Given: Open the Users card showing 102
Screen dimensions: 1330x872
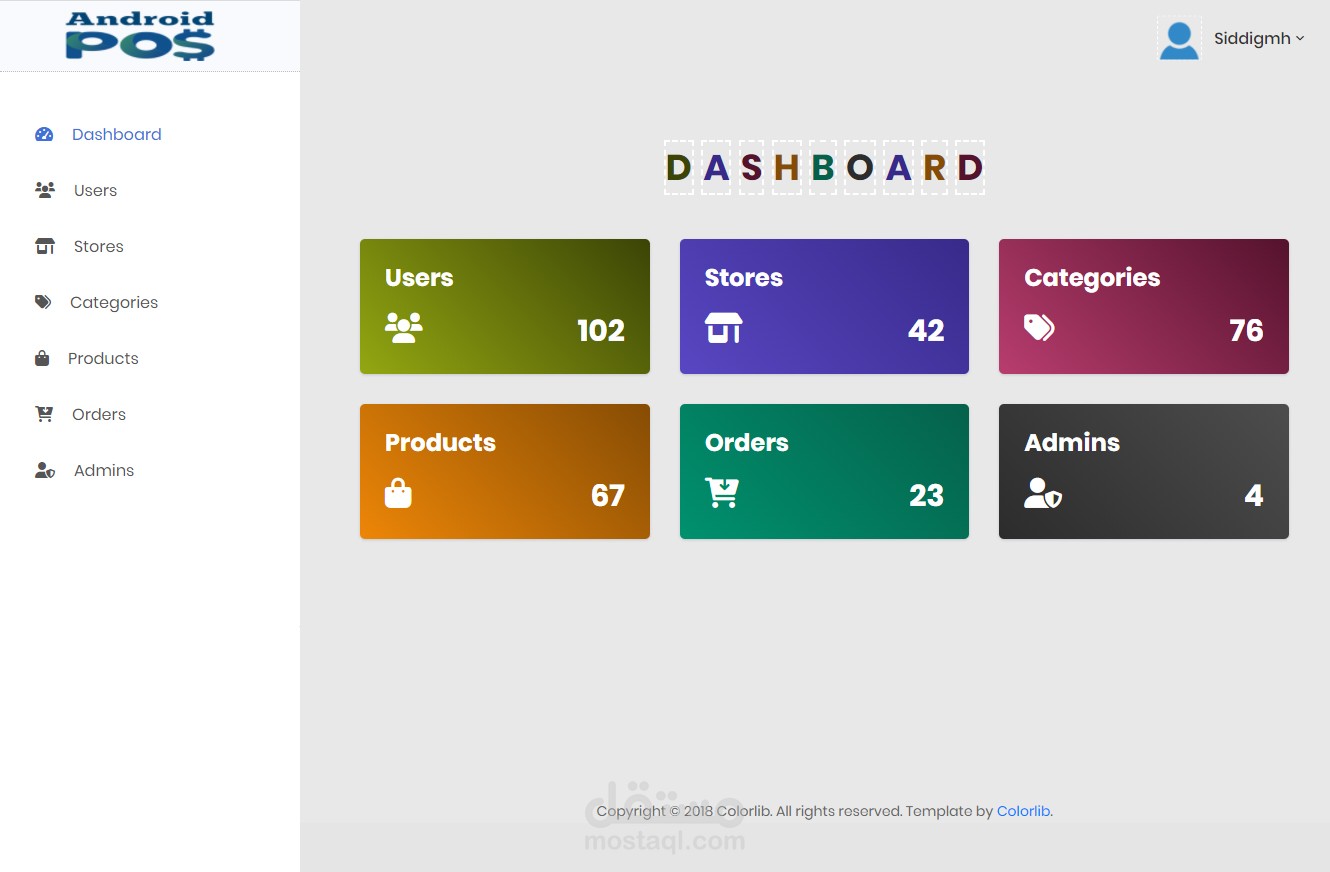Looking at the screenshot, I should click(504, 306).
